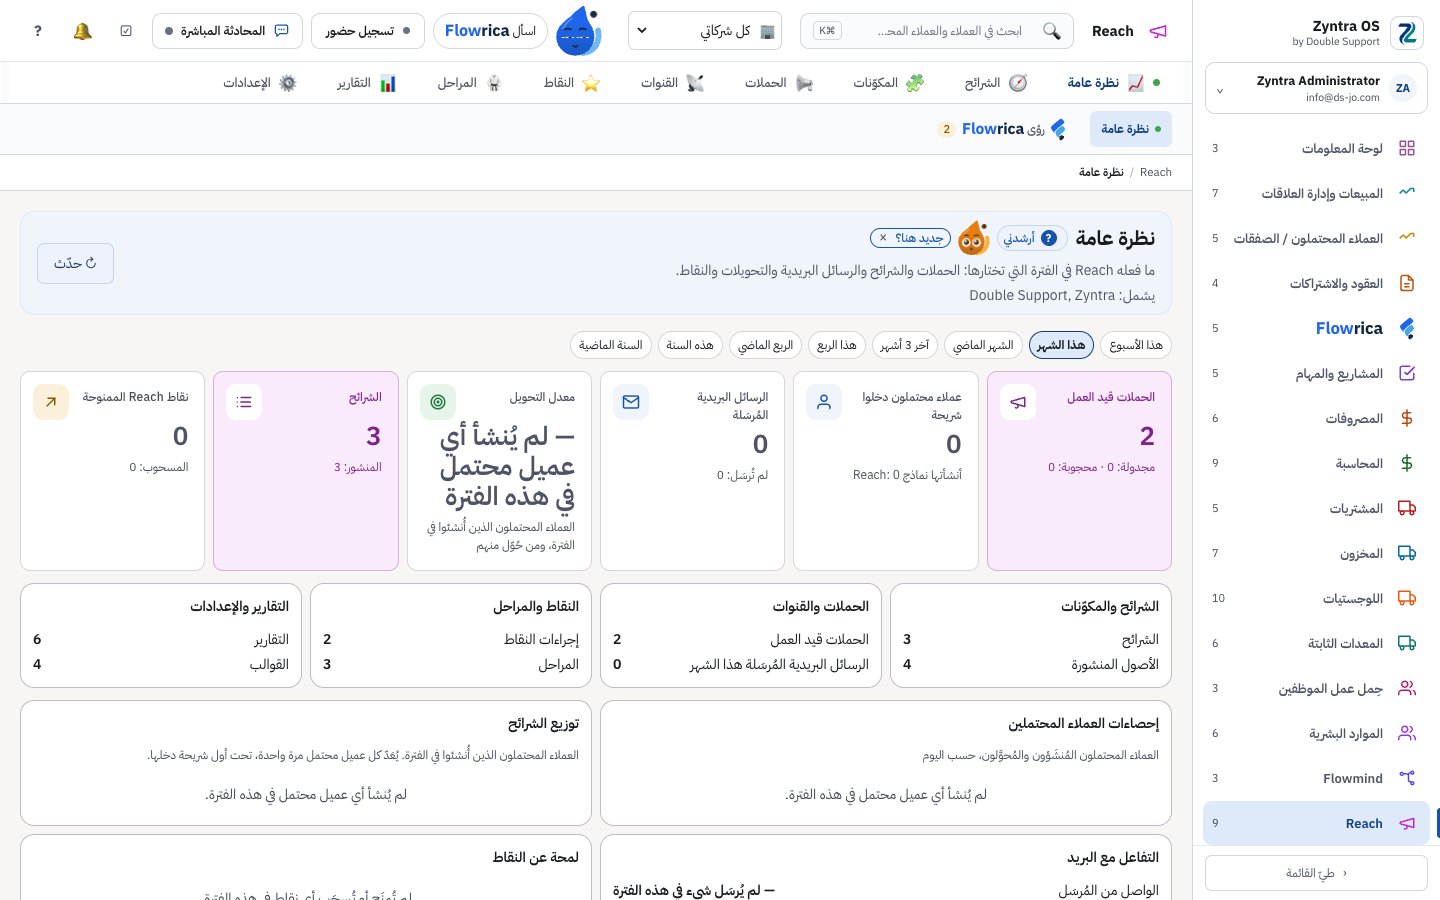
Task: Click the المشاريع والمهام checkbox icon
Action: [x=1407, y=373]
